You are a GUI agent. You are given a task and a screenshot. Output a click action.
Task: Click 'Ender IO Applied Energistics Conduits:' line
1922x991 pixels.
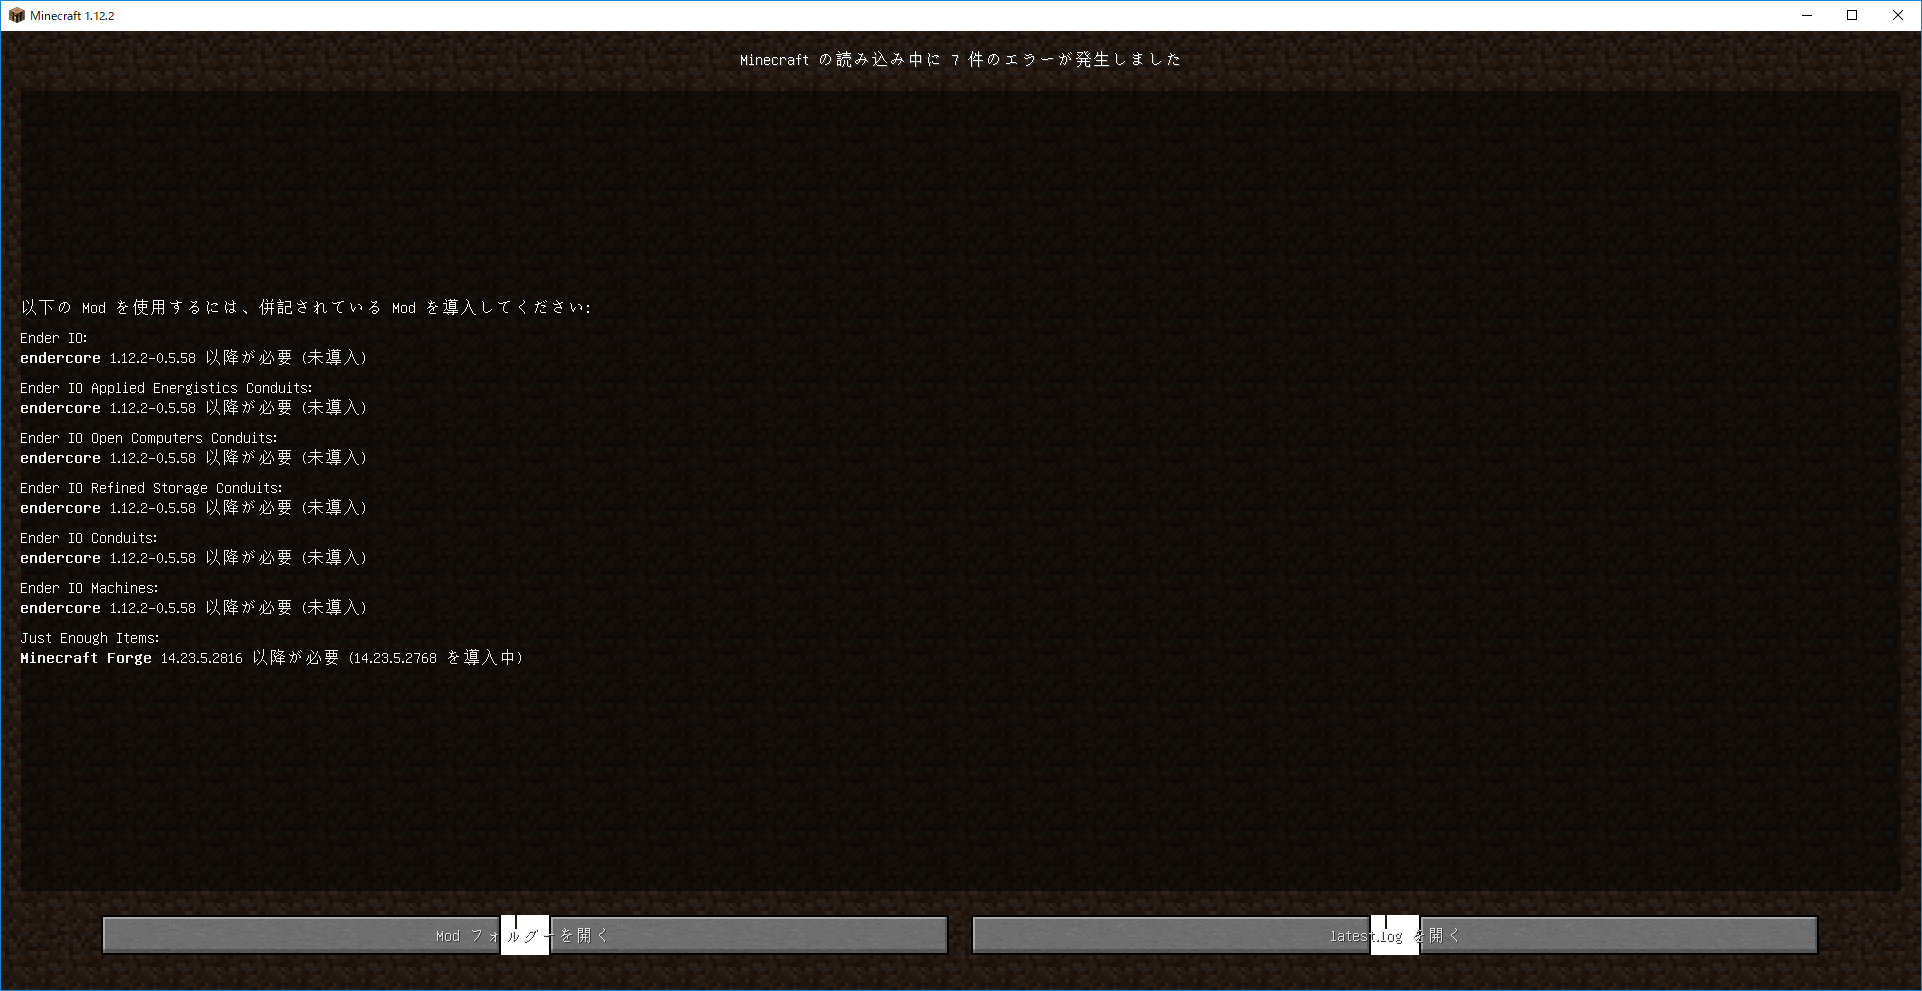pos(166,388)
